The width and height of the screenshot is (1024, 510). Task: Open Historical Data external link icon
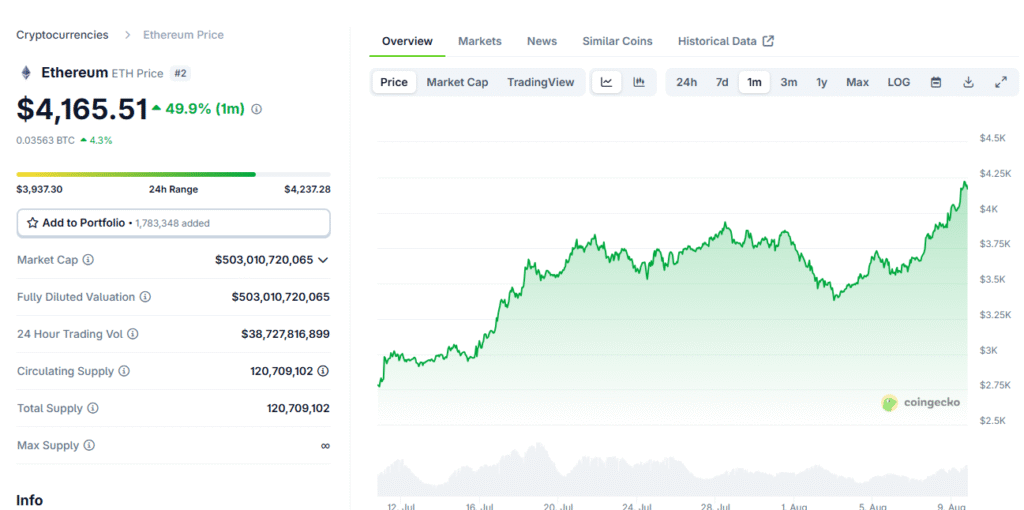coord(769,41)
